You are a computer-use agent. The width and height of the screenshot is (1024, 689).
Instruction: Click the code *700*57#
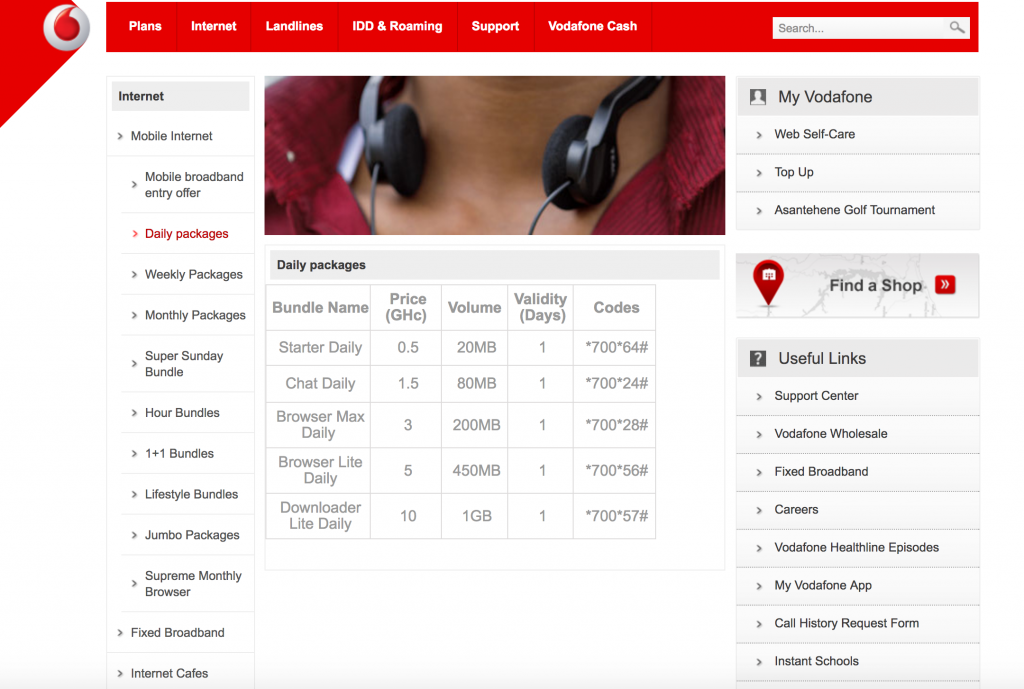click(616, 516)
